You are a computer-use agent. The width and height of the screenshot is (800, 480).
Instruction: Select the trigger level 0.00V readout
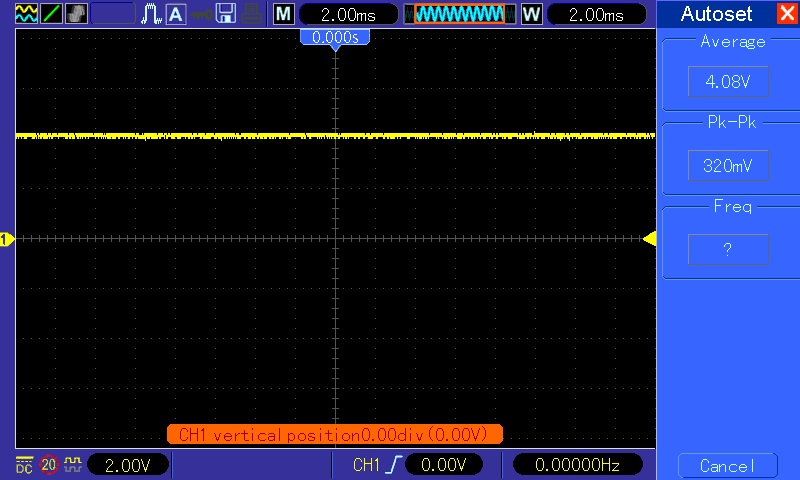click(442, 465)
